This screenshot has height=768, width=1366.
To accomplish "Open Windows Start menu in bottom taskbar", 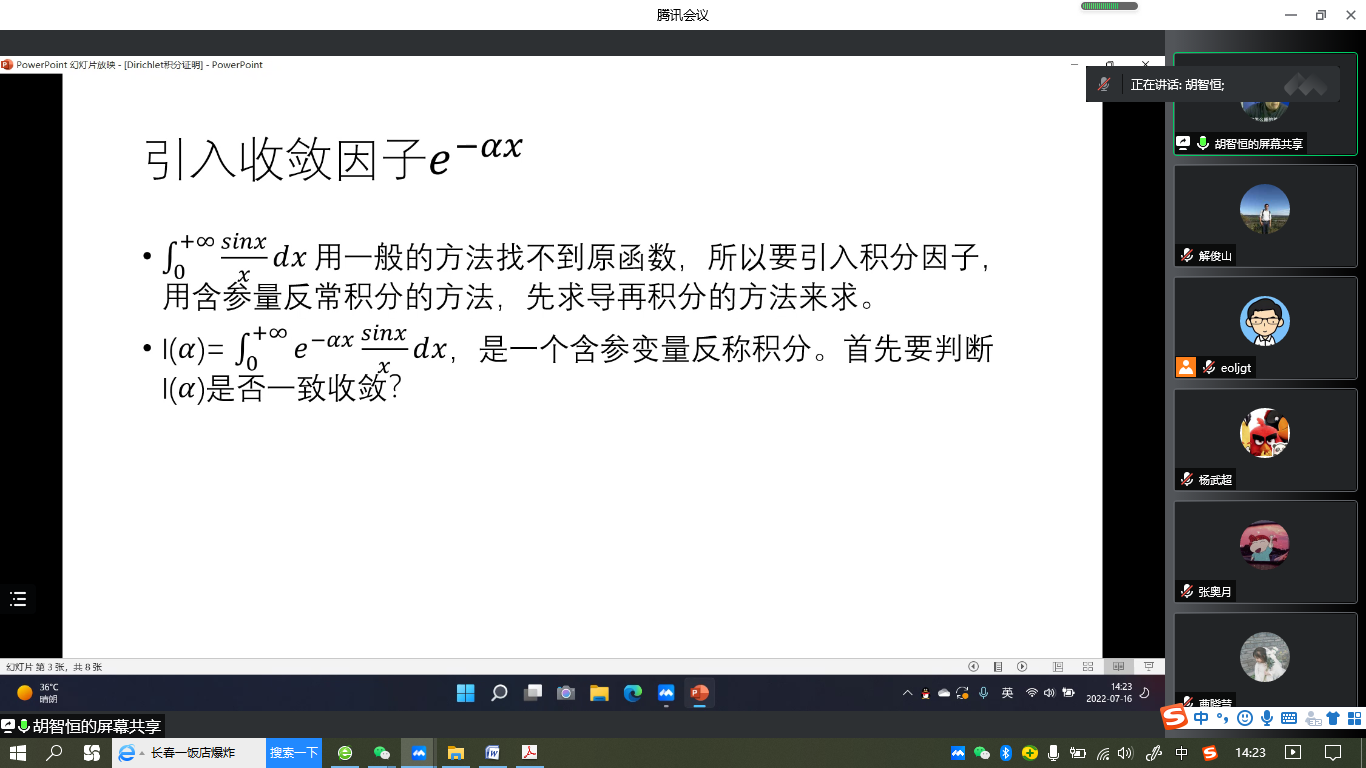I will (17, 753).
